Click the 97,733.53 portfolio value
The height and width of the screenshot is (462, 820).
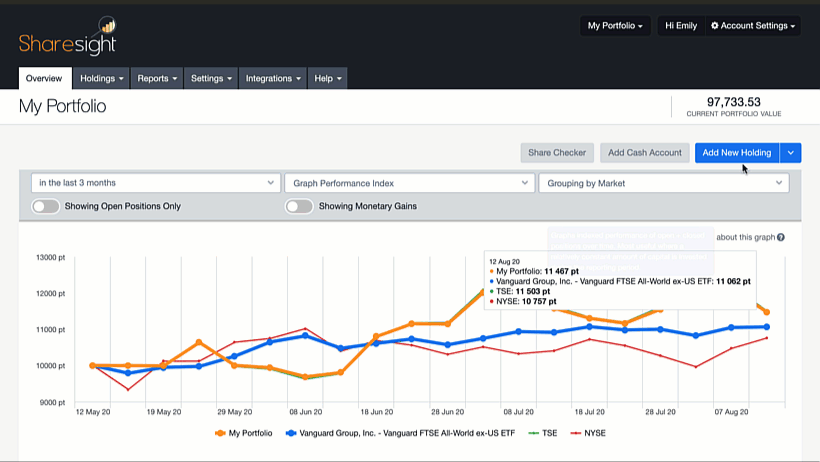[734, 102]
